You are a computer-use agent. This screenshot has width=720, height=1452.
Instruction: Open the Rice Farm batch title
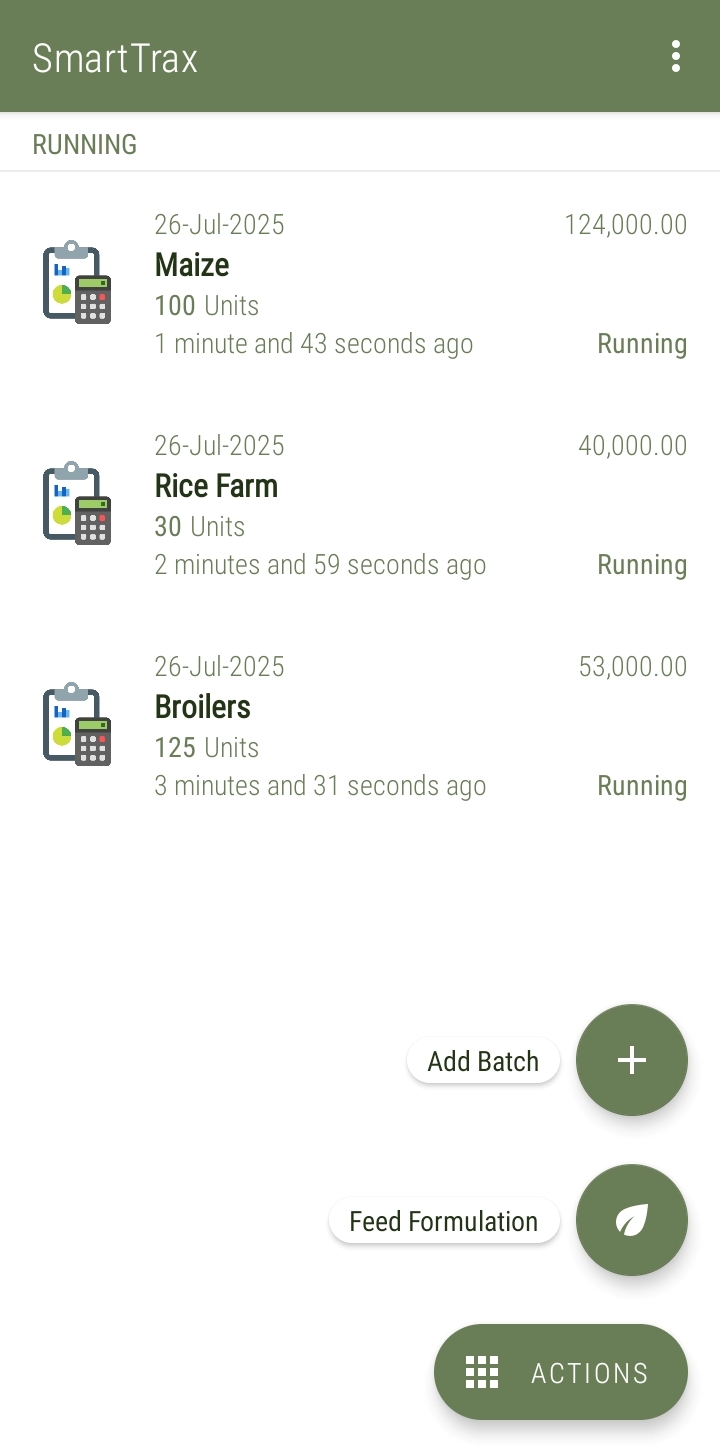coord(216,486)
